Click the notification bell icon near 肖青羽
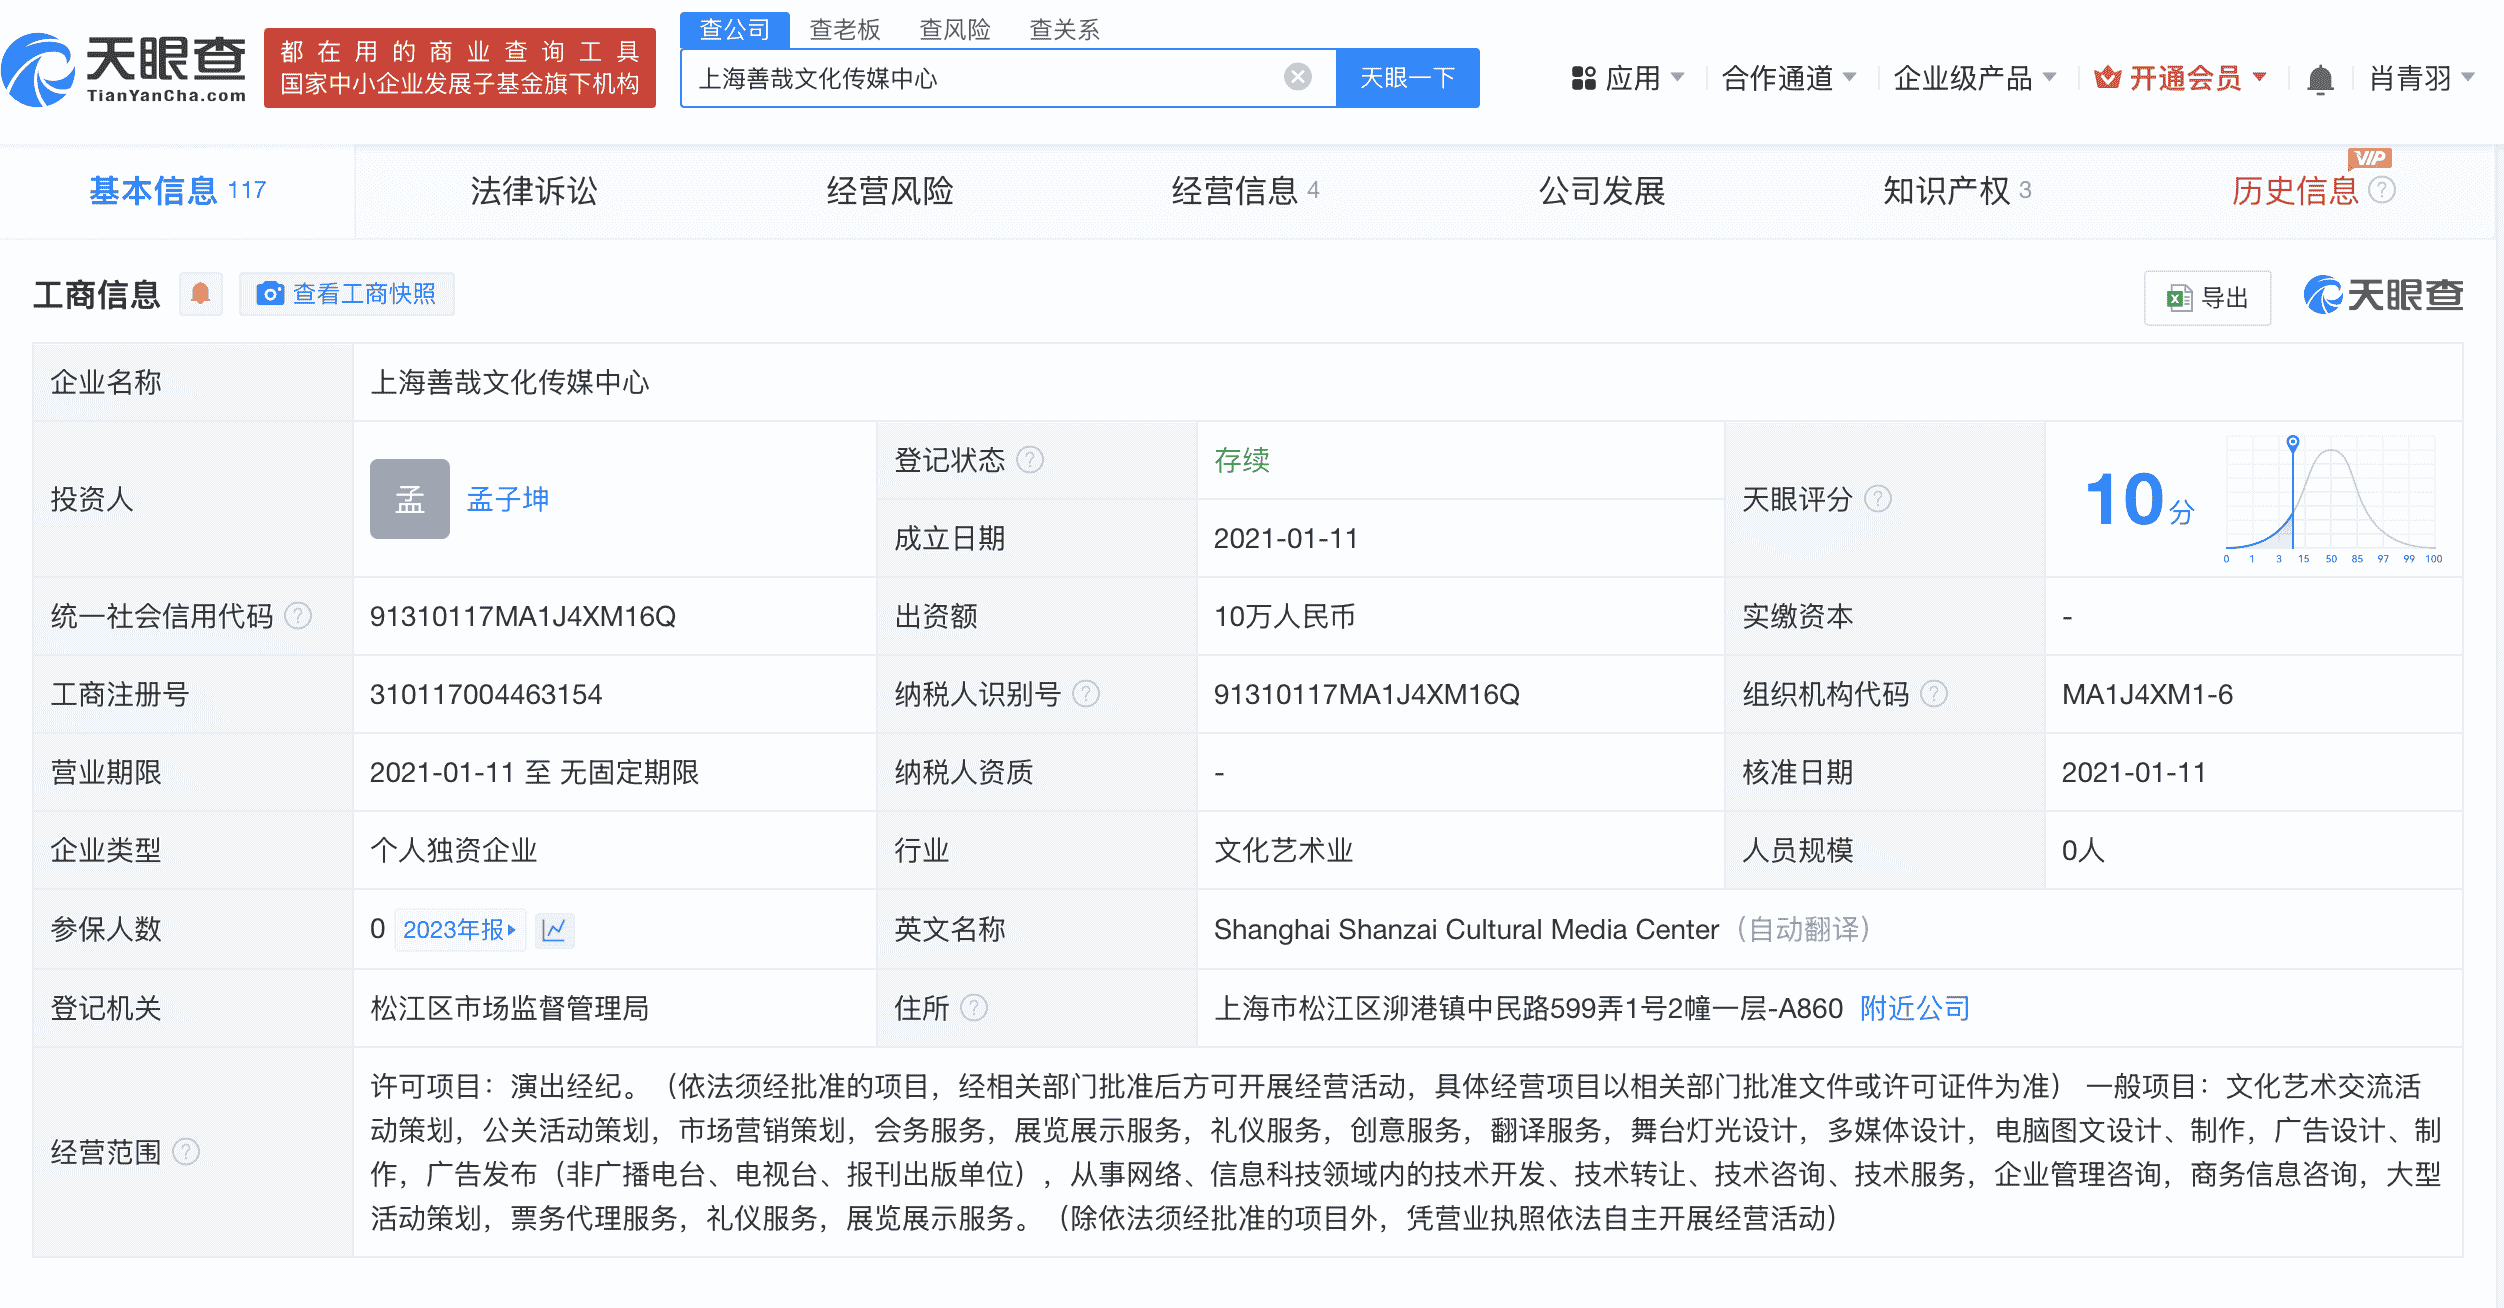This screenshot has height=1308, width=2504. [2318, 78]
